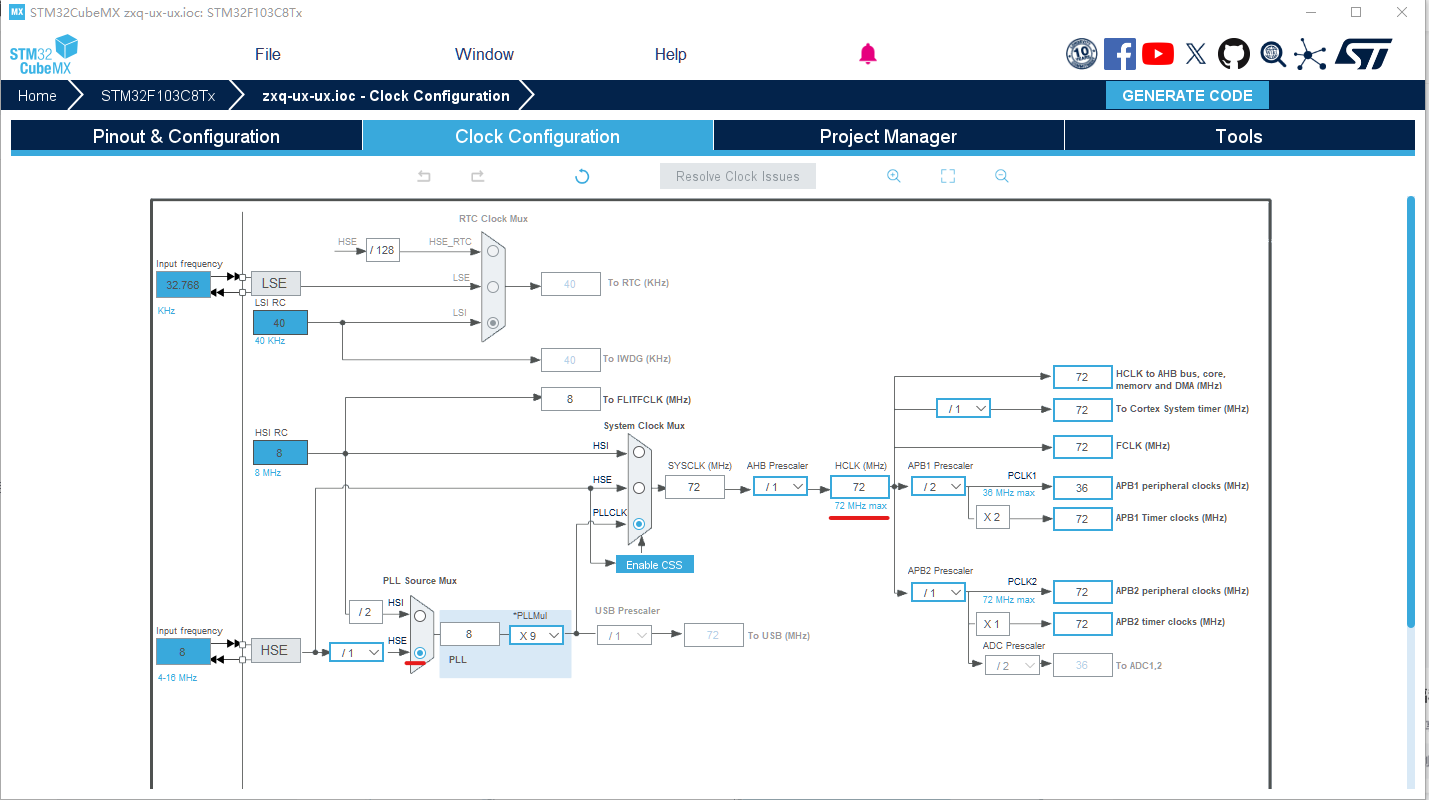Click the undo arrow icon
This screenshot has height=800, width=1429.
[x=424, y=176]
